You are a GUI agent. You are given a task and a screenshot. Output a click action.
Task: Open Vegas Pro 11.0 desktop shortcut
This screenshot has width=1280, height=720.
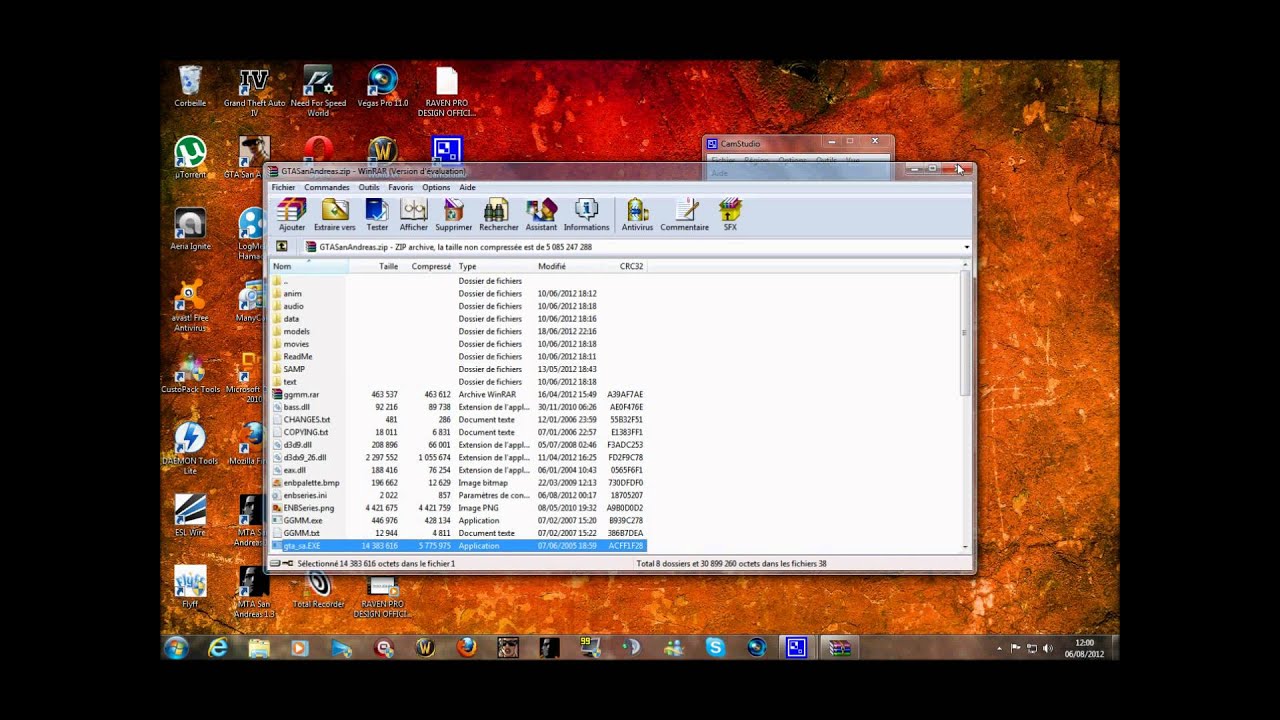point(382,87)
